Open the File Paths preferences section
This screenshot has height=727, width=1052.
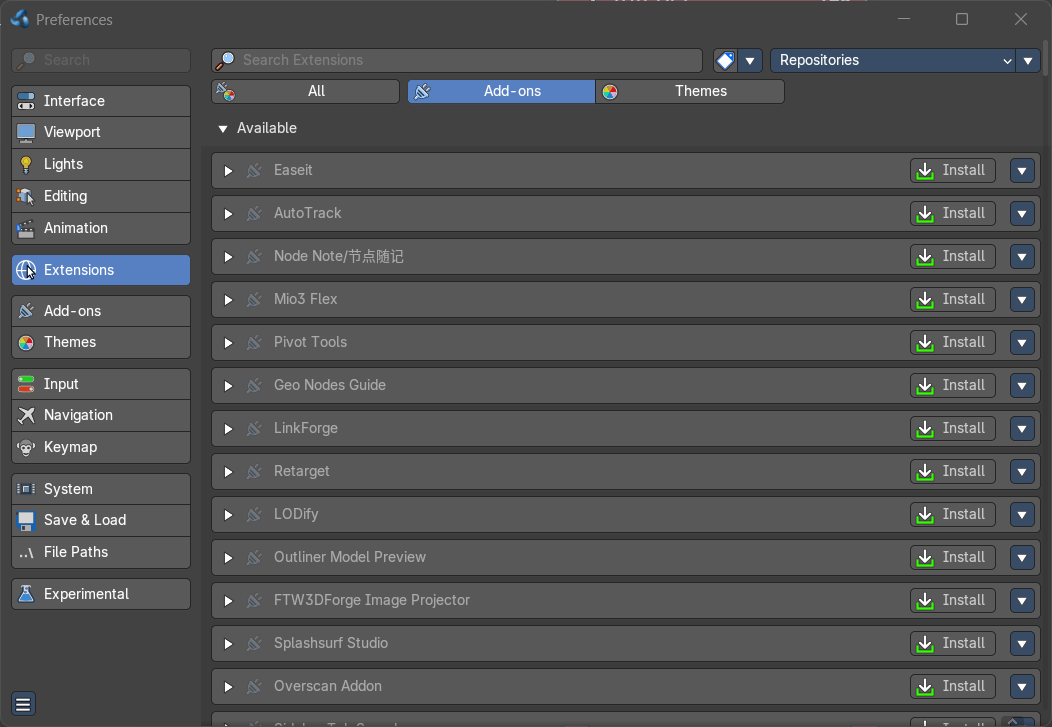tap(101, 553)
